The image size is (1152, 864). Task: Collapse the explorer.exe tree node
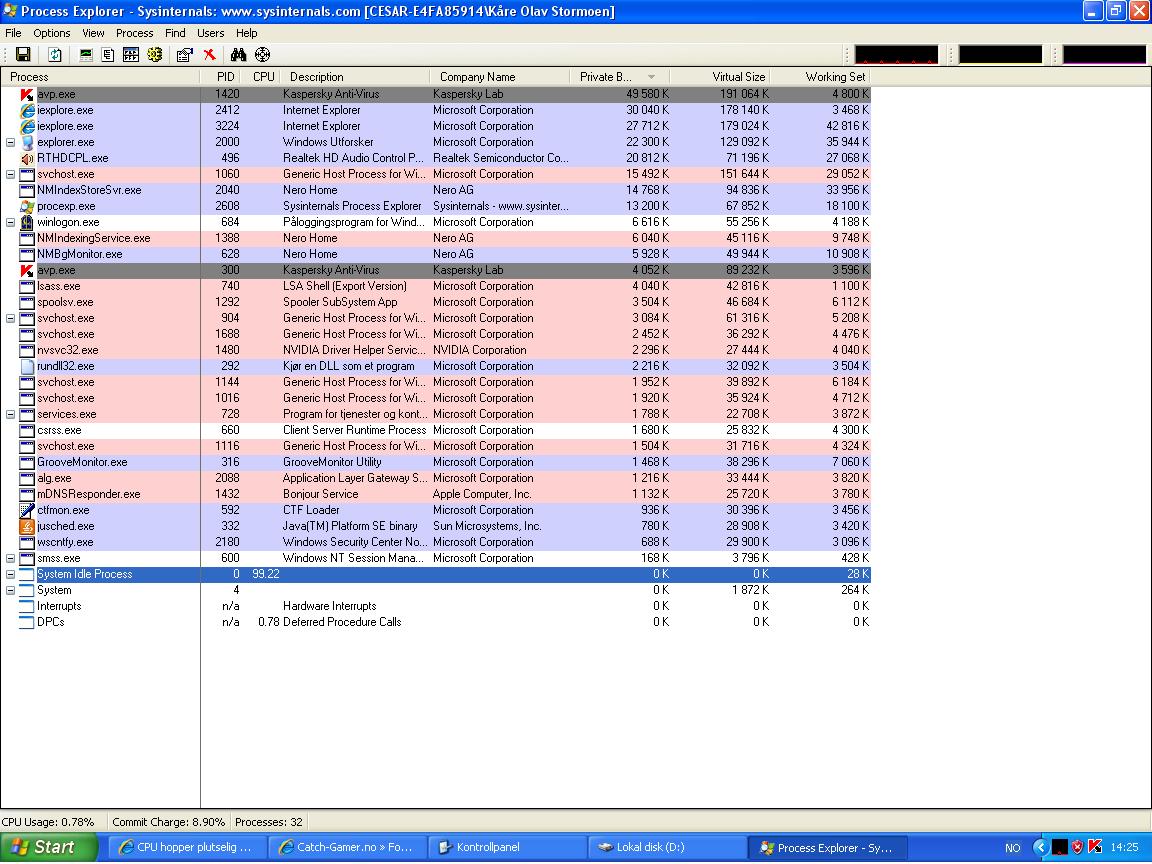tap(10, 143)
